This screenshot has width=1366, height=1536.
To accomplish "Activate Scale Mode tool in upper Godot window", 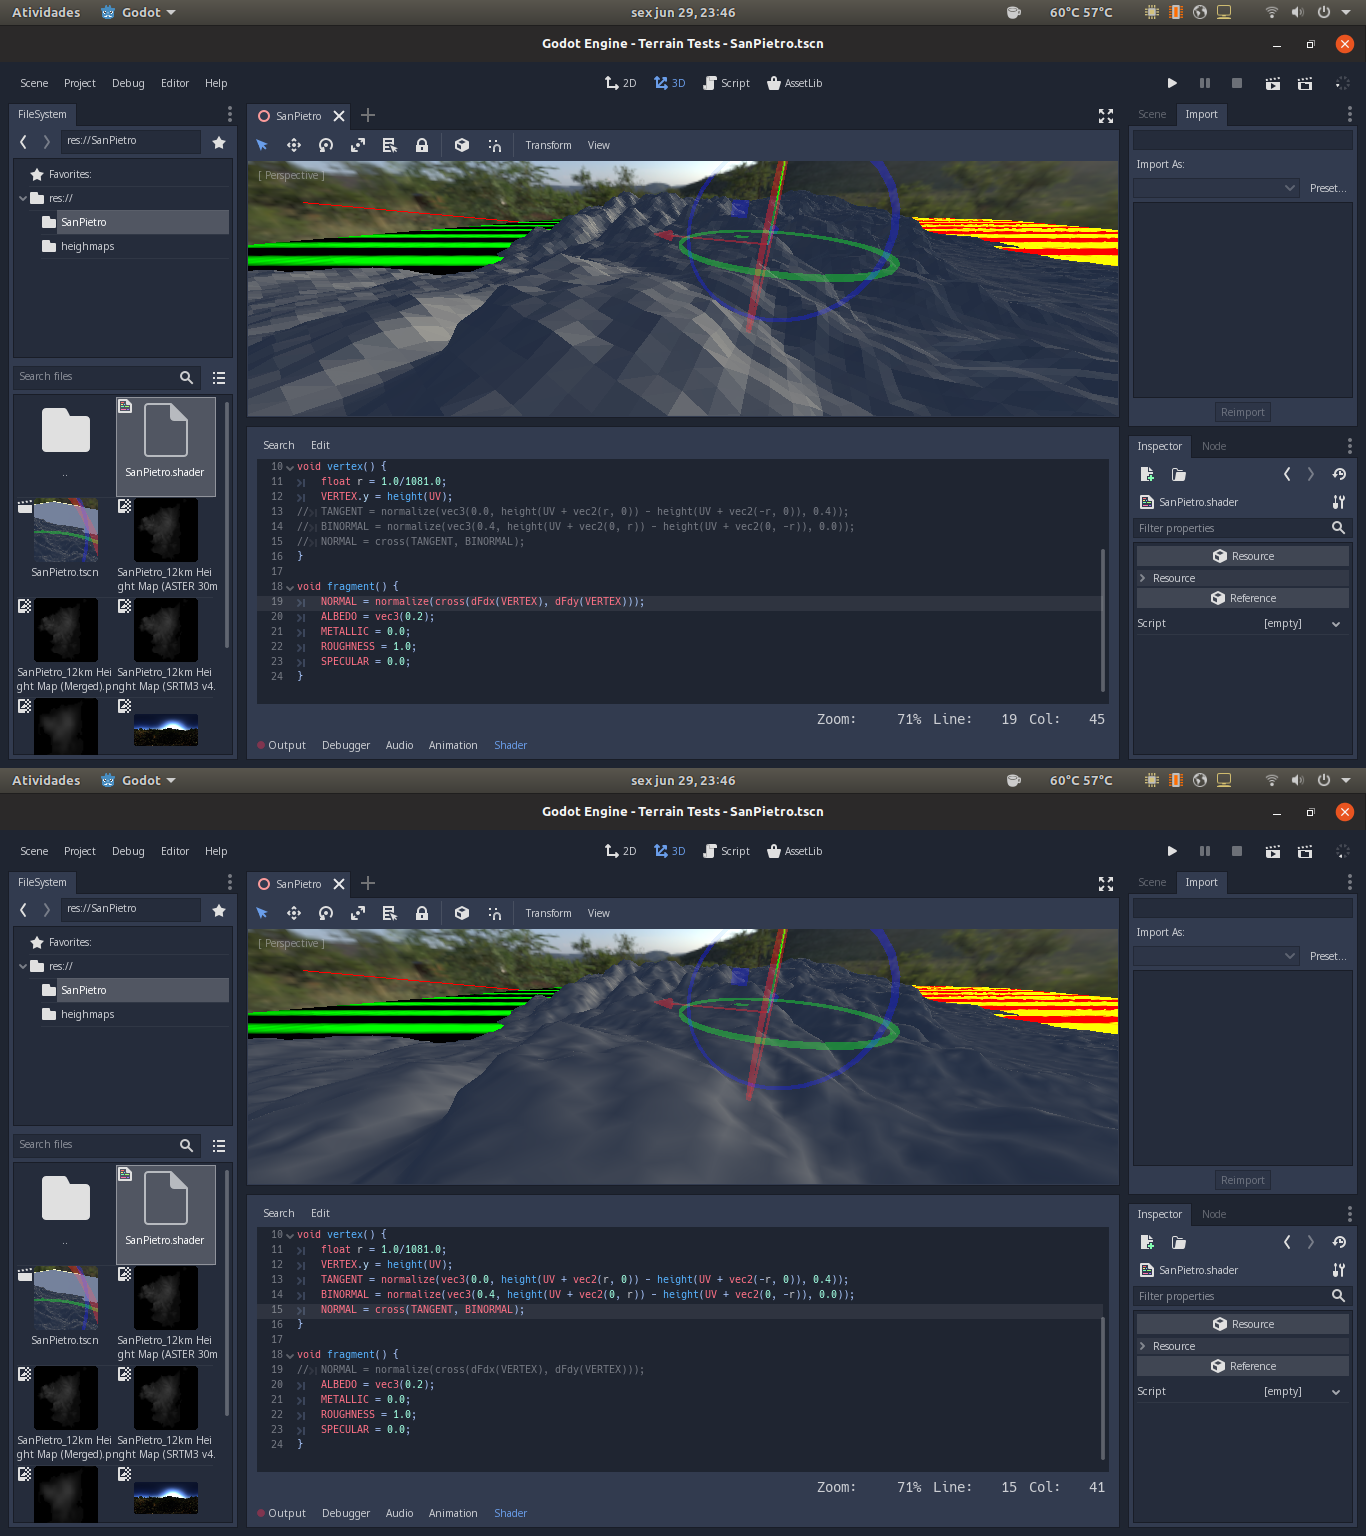I will 358,145.
